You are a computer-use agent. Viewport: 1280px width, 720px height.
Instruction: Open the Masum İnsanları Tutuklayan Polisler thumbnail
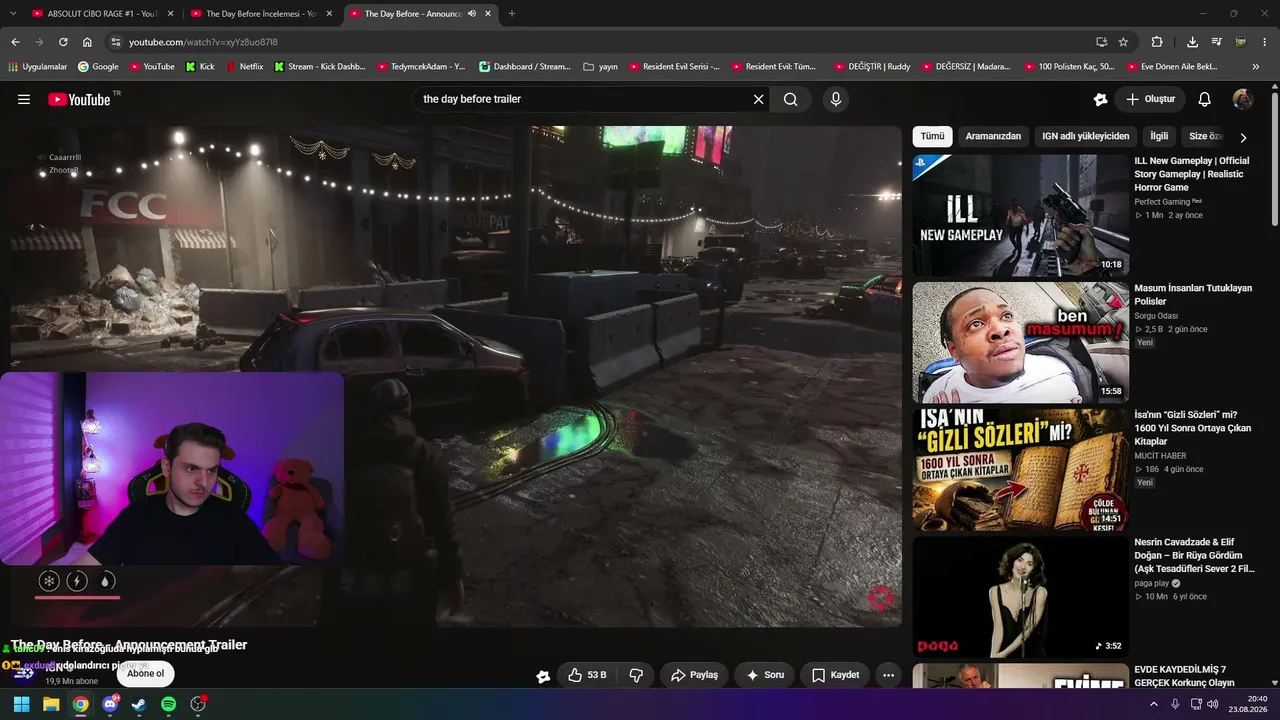click(1020, 342)
